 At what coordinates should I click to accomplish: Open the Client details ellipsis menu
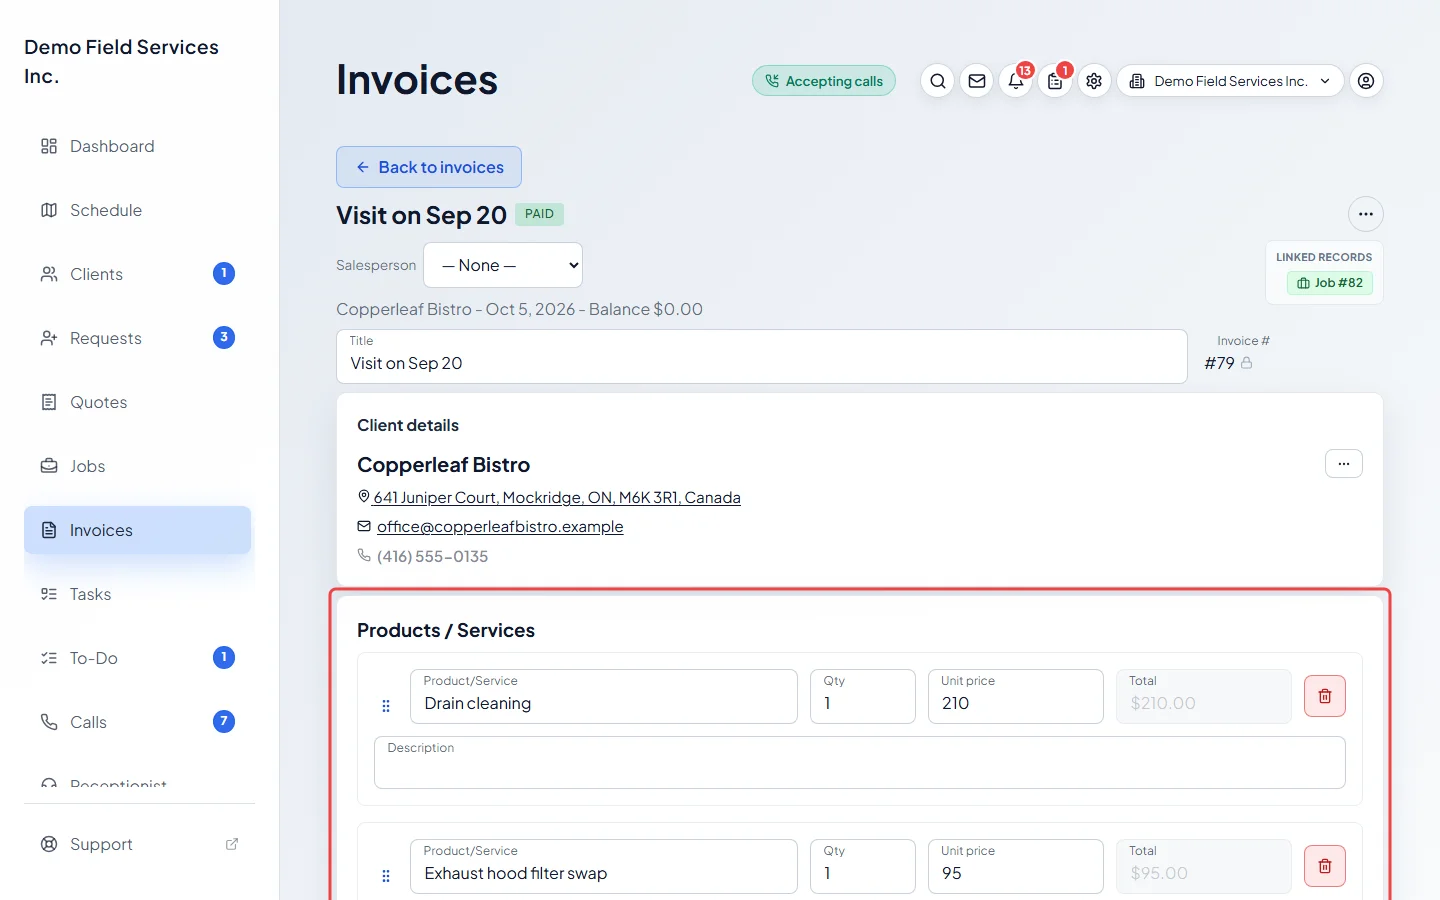pos(1344,464)
